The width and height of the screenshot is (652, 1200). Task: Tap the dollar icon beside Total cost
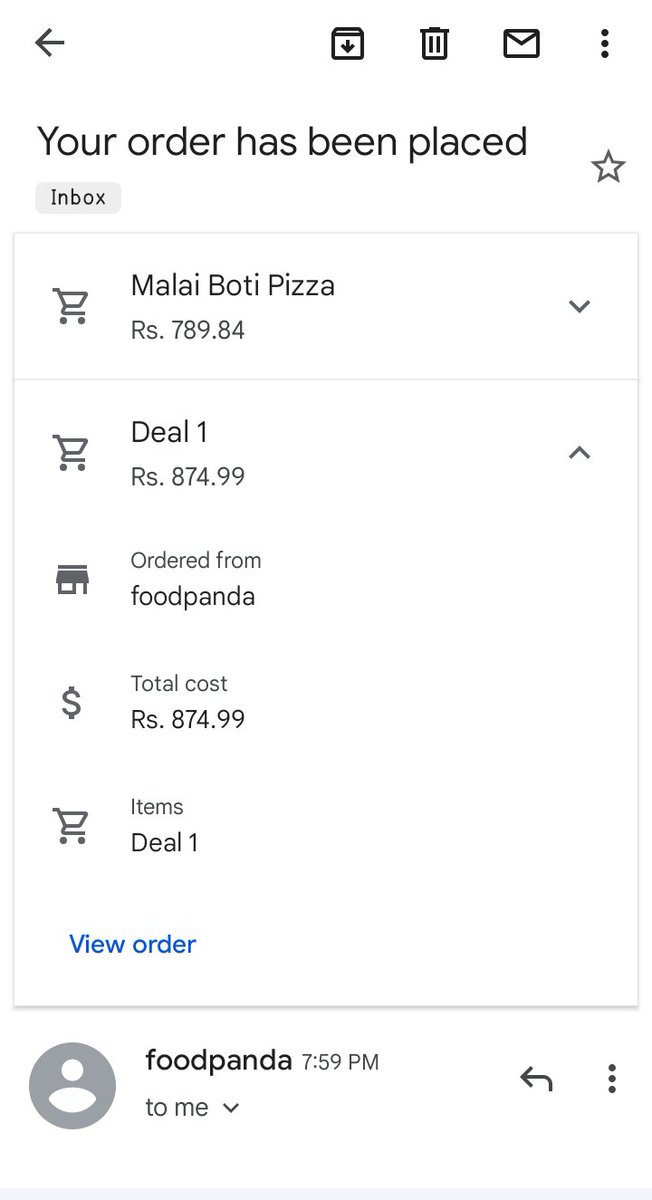pyautogui.click(x=71, y=703)
